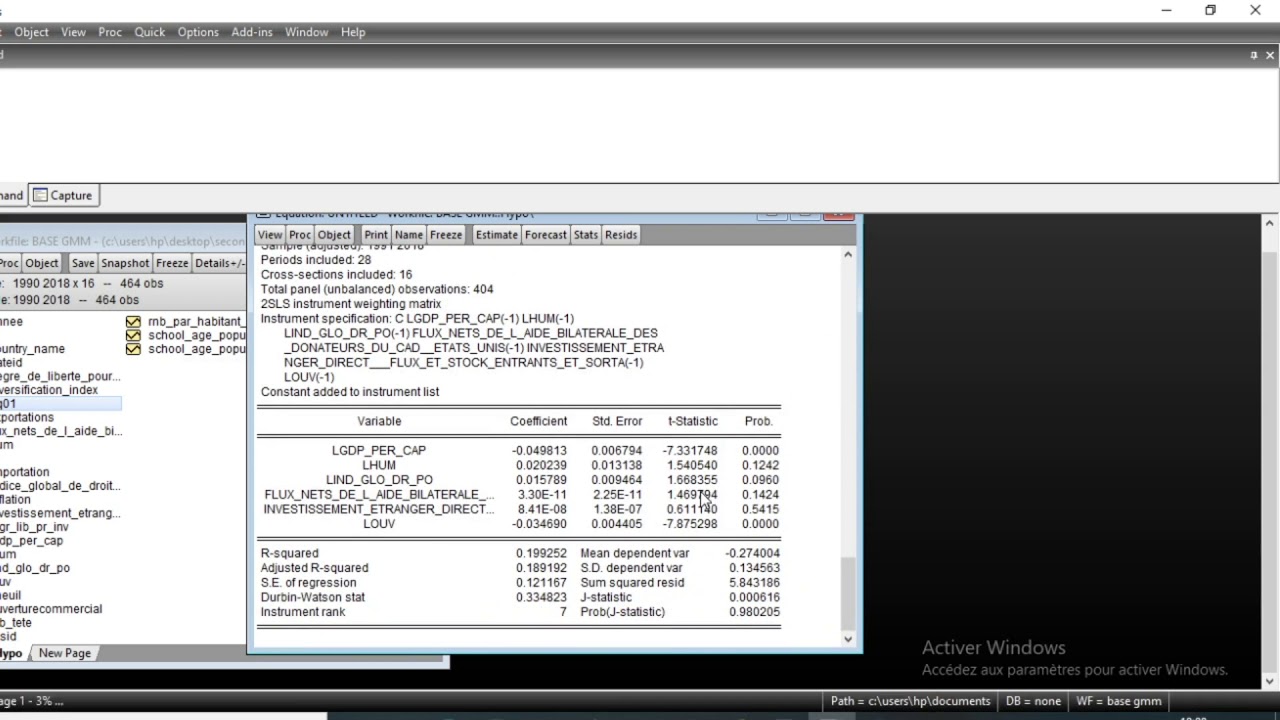Select the country_name series

[33, 349]
